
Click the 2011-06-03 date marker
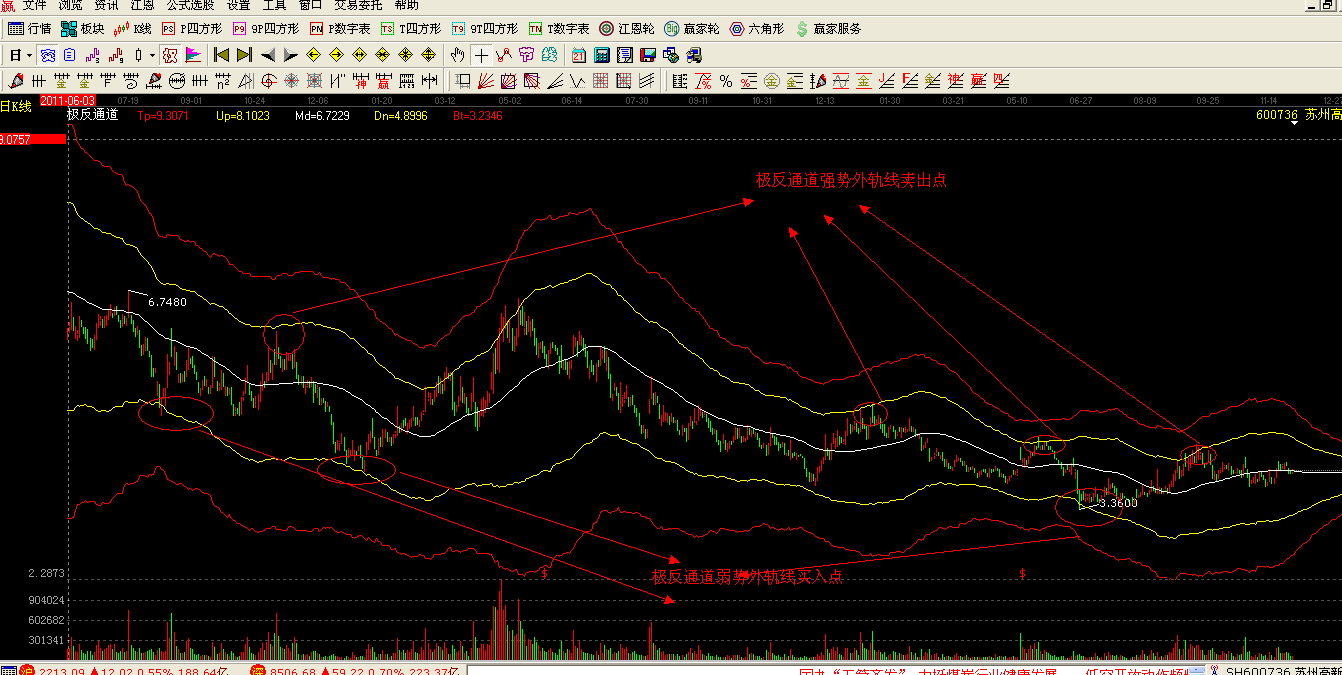point(69,101)
